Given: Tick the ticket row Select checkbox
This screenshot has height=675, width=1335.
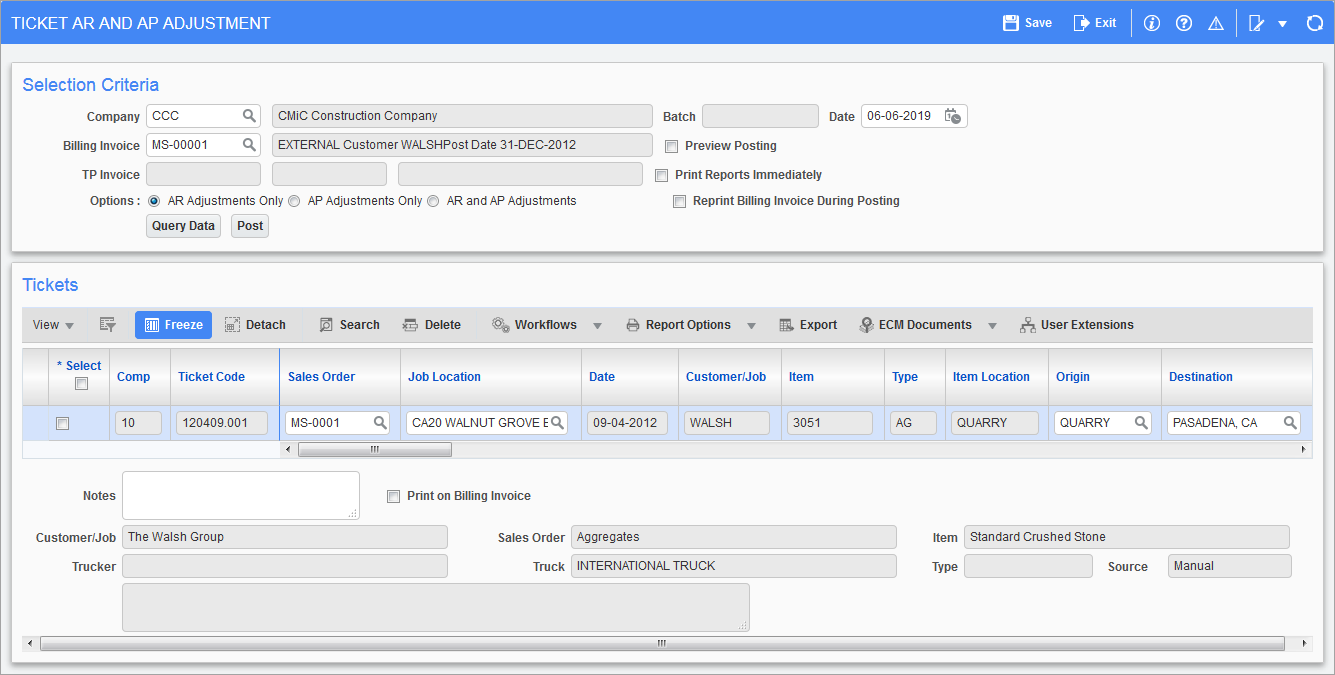Looking at the screenshot, I should (x=62, y=423).
